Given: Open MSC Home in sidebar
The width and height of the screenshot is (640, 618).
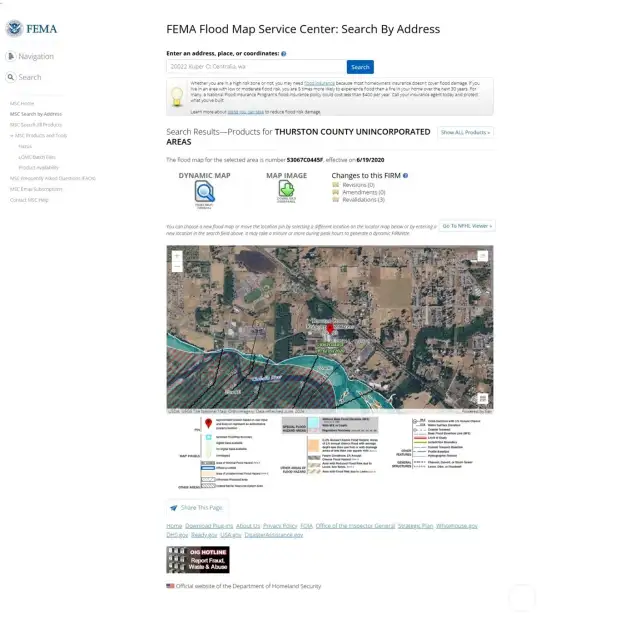Looking at the screenshot, I should pyautogui.click(x=22, y=103).
